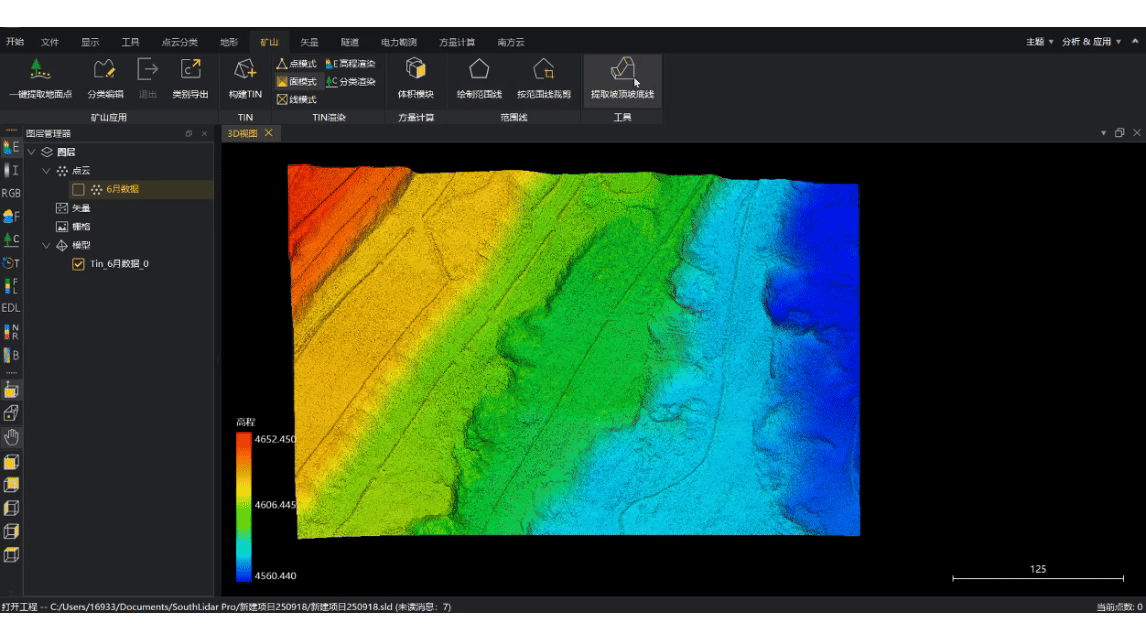
Task: Open the 主题 theme dropdown
Action: click(x=1039, y=42)
